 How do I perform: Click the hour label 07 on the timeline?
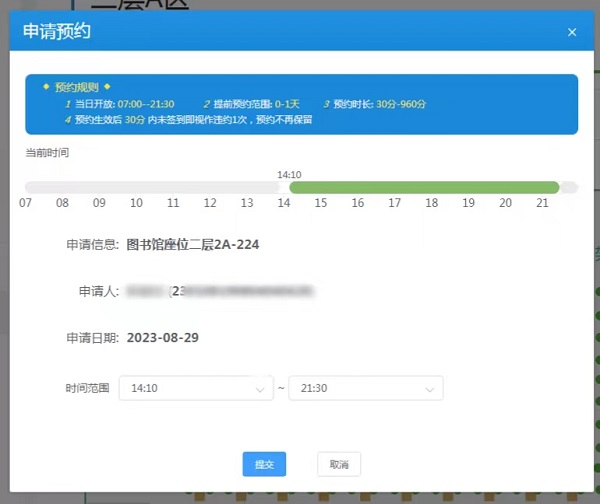click(x=25, y=203)
